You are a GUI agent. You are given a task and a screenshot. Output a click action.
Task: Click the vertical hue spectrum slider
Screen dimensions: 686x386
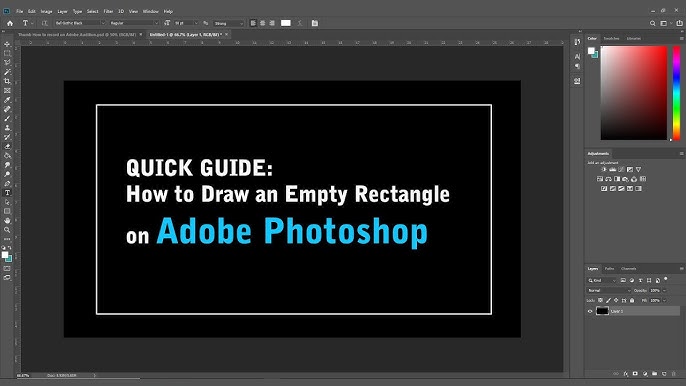click(676, 93)
